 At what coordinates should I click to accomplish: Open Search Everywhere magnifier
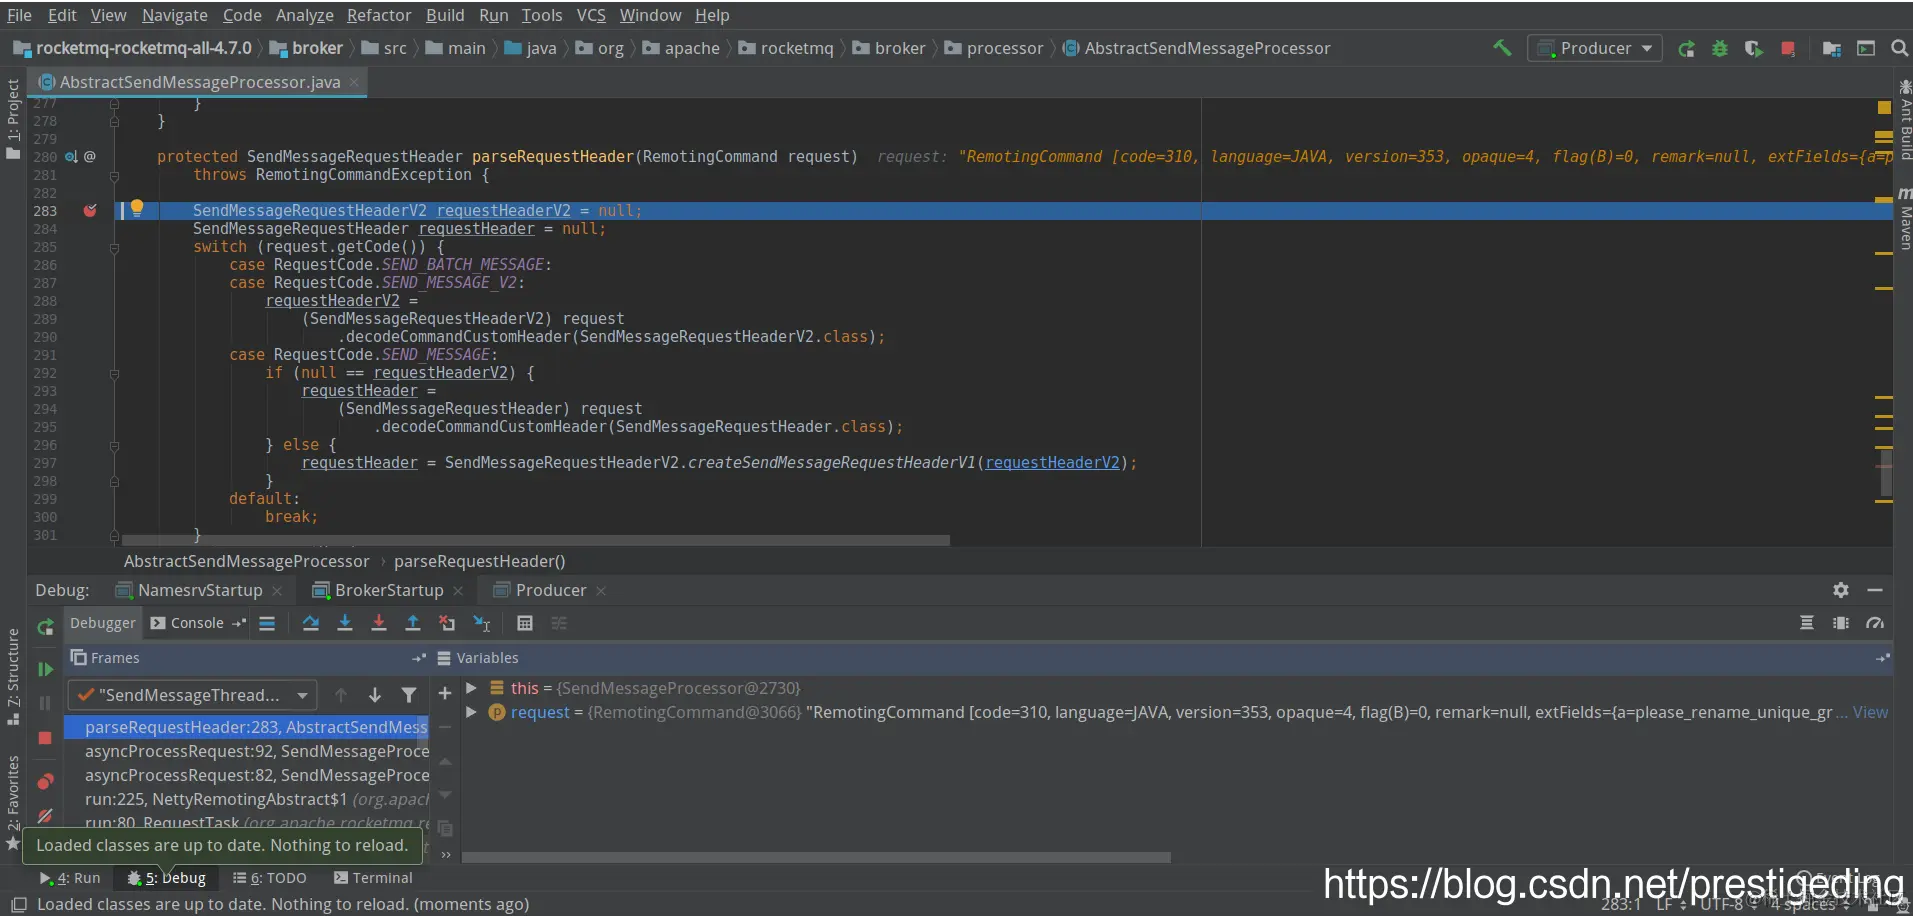(x=1899, y=48)
